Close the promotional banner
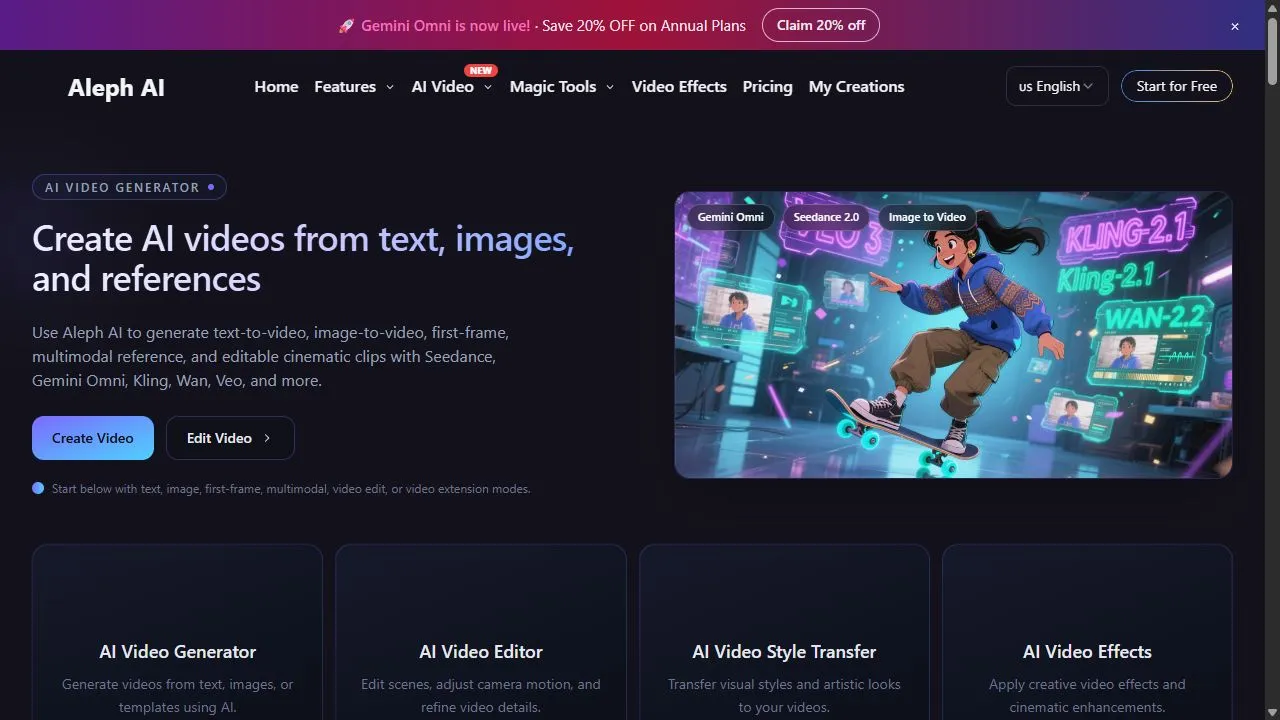The height and width of the screenshot is (720, 1280). (x=1235, y=26)
